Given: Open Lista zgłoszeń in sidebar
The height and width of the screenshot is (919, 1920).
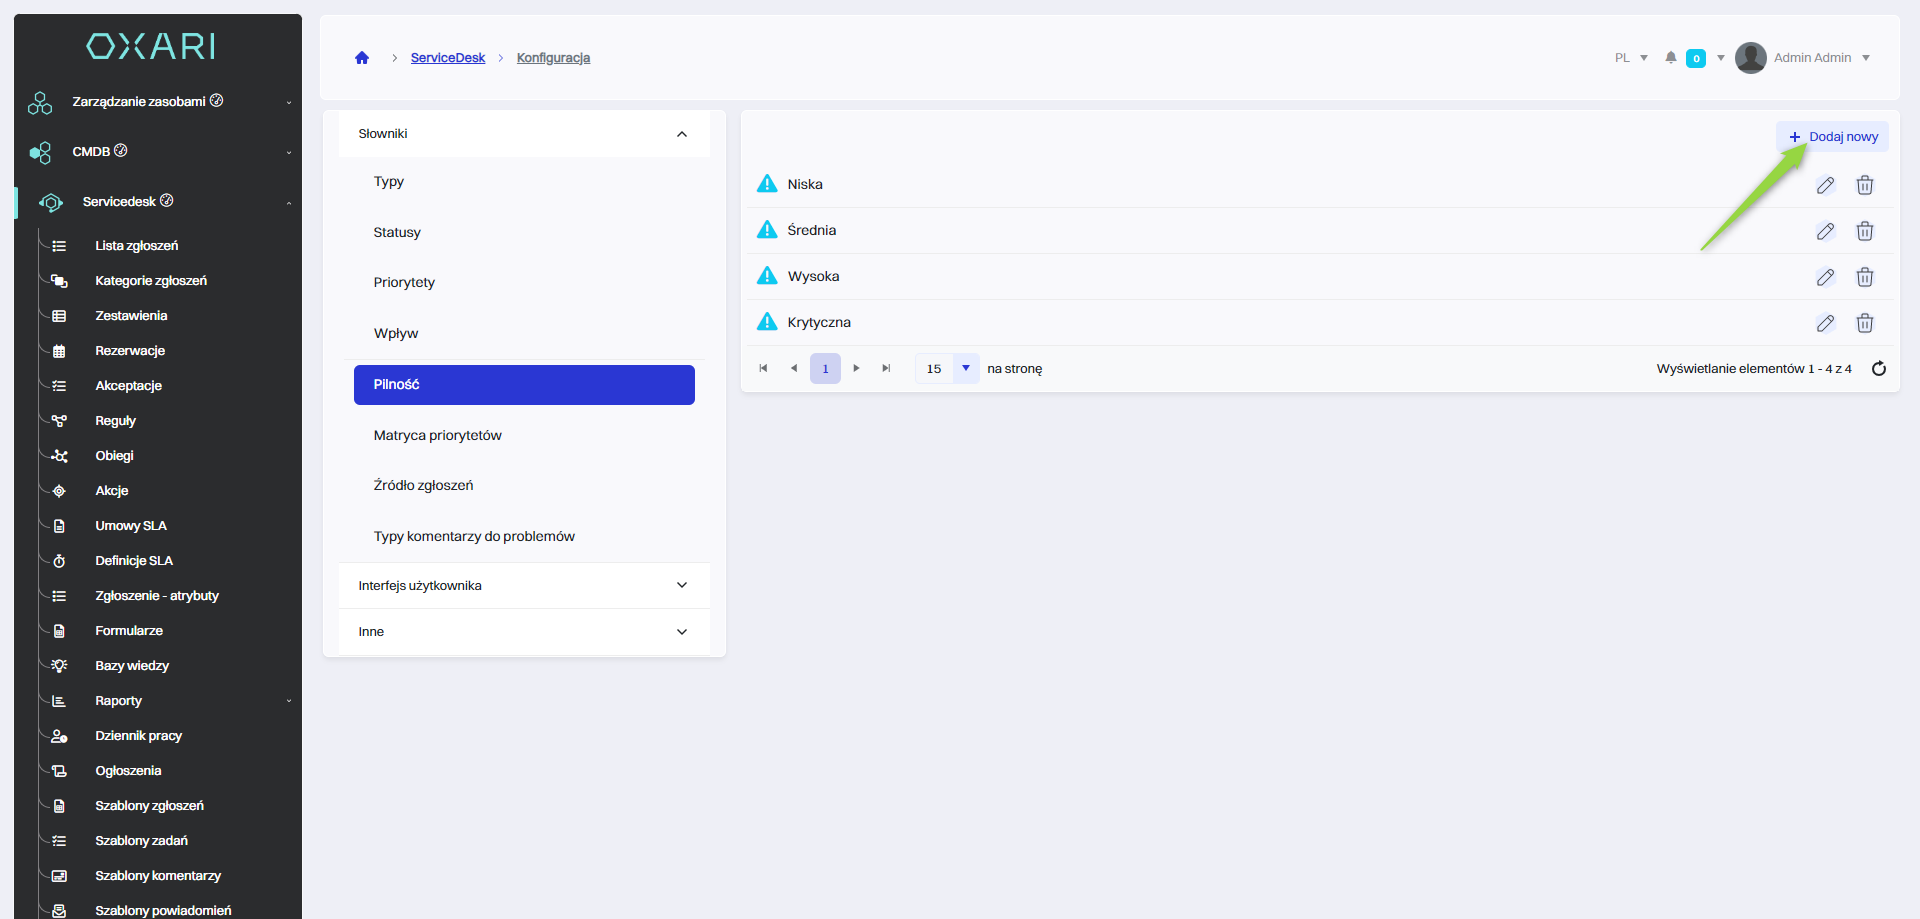Looking at the screenshot, I should point(136,246).
